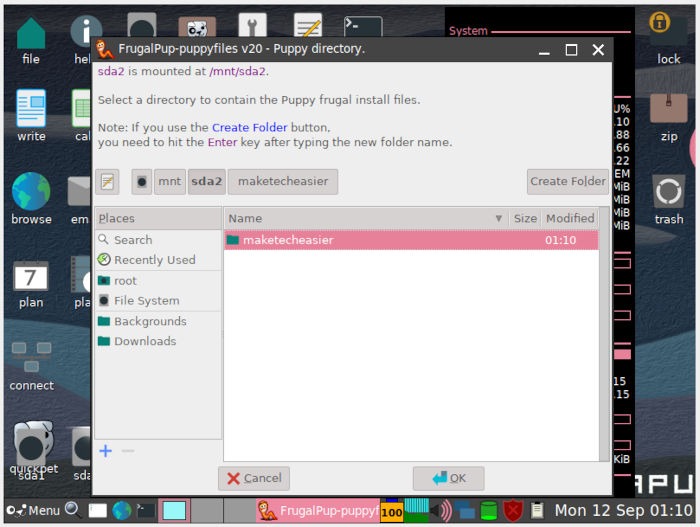Click the sda2 path button
700x527 pixels.
click(207, 182)
